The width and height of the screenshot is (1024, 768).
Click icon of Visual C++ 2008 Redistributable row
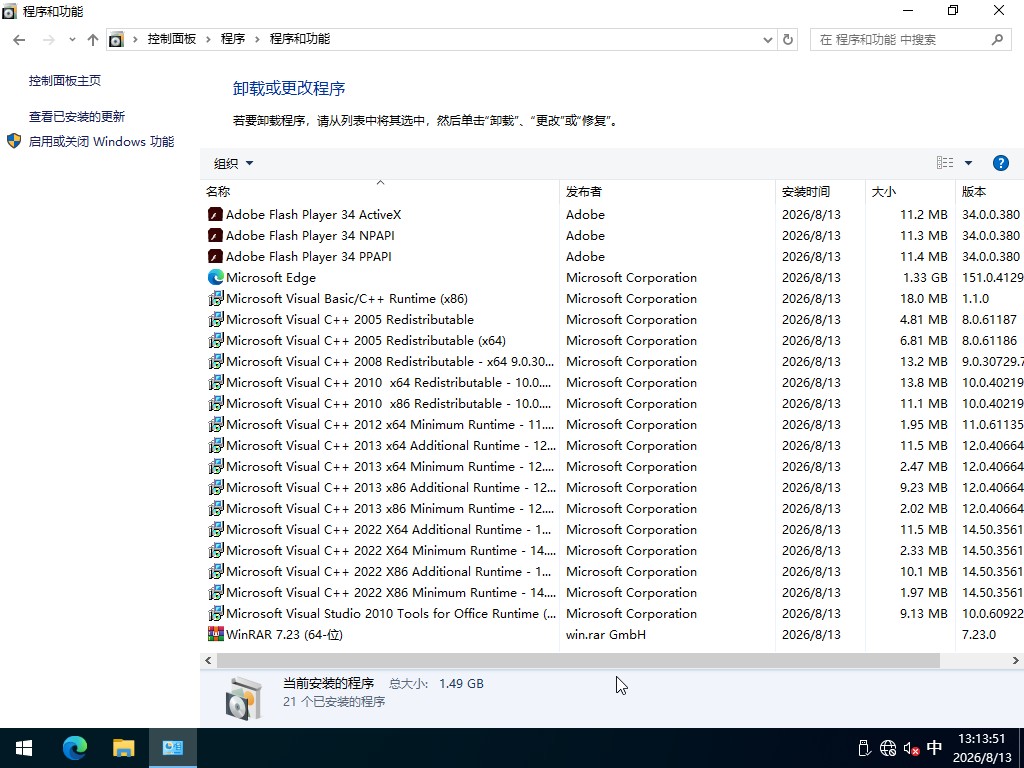[x=215, y=361]
